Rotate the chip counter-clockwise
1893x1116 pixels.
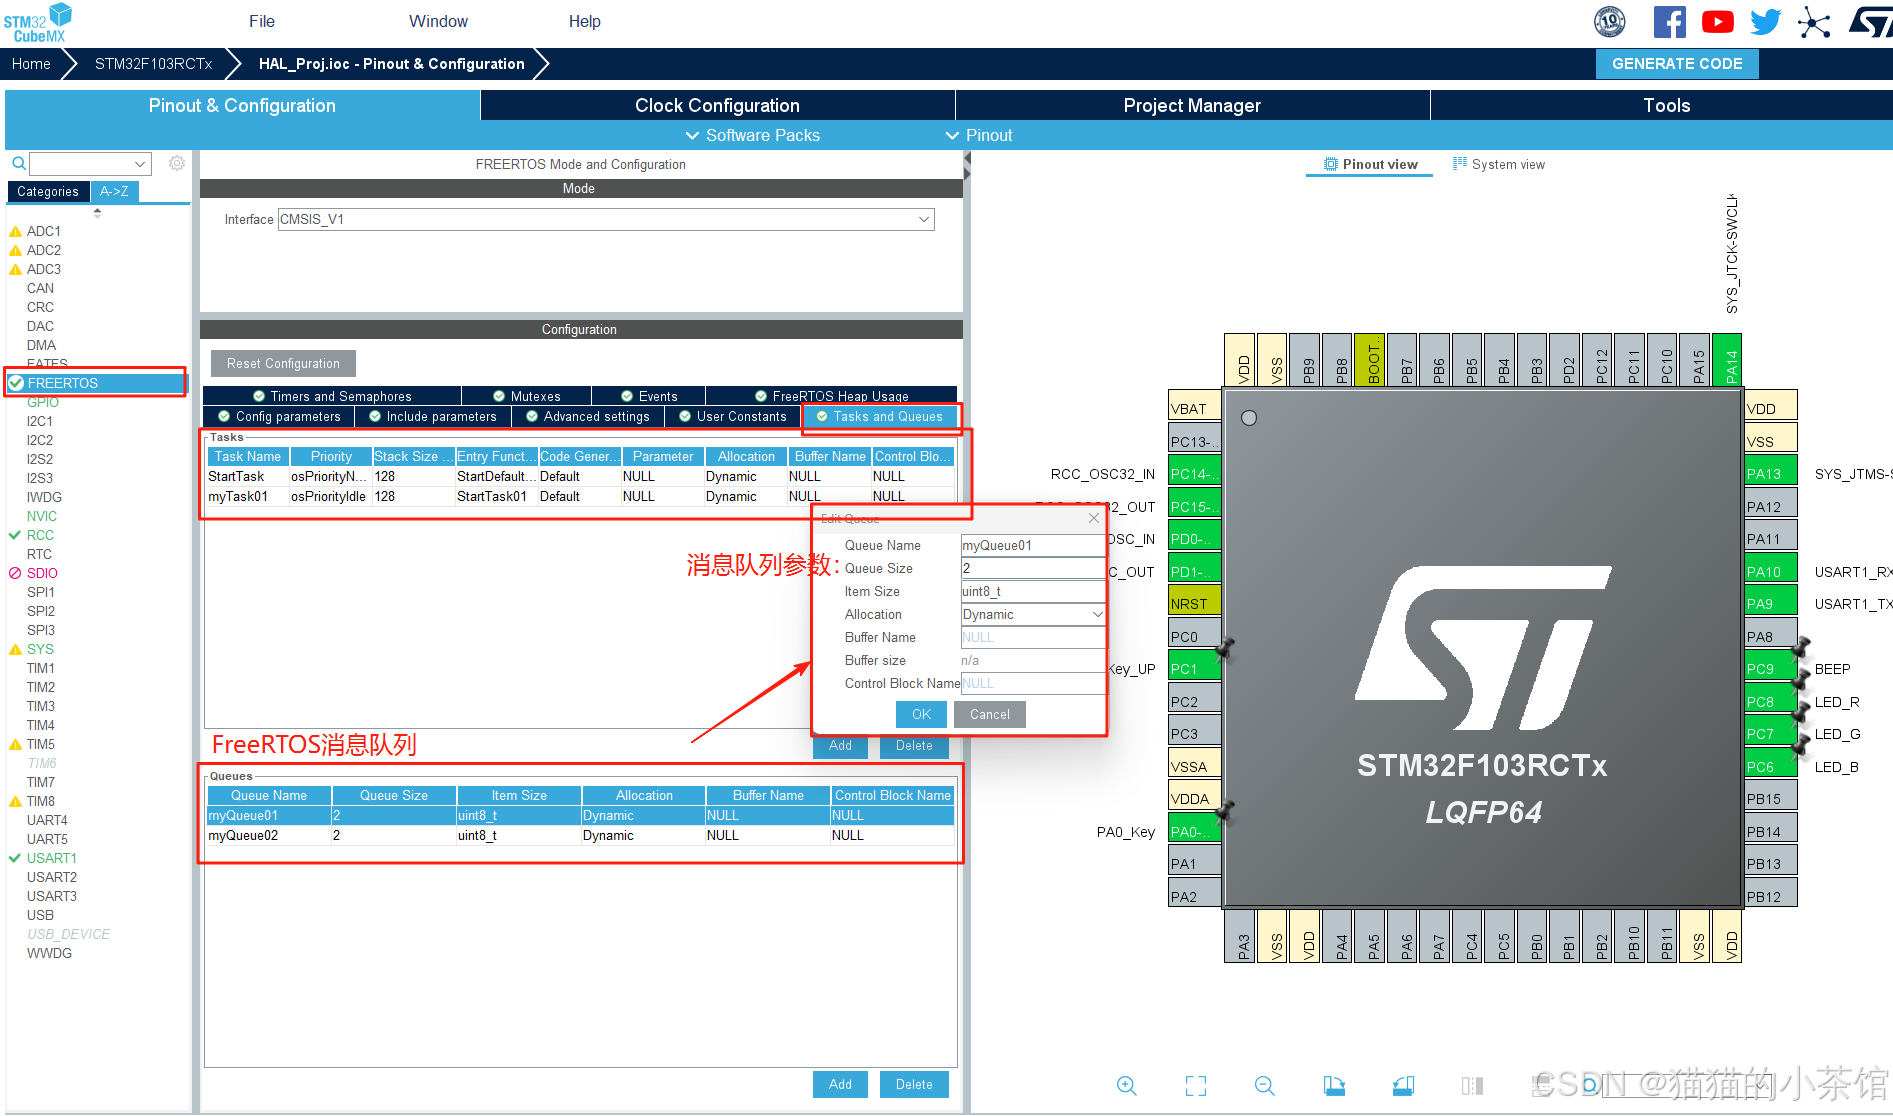(1403, 1085)
